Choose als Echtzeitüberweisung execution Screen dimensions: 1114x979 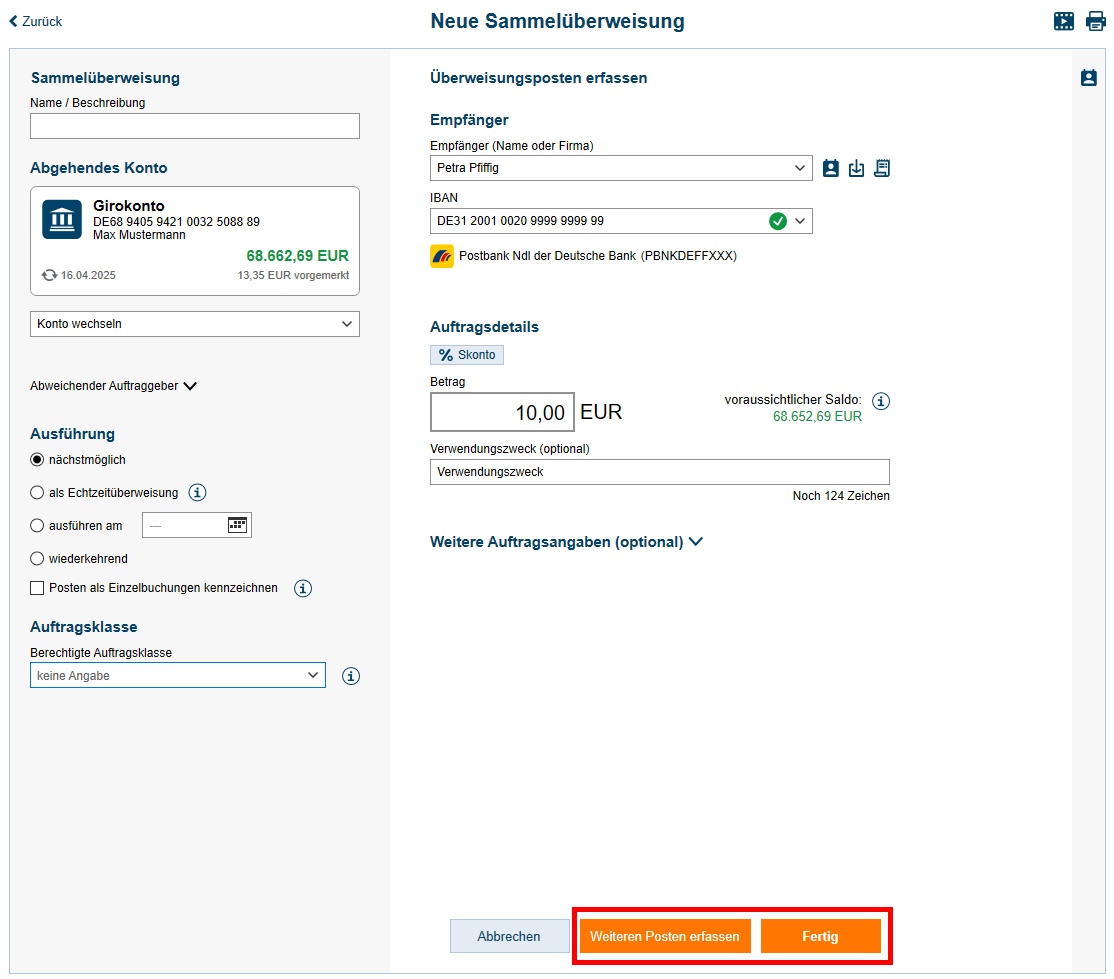[x=36, y=492]
